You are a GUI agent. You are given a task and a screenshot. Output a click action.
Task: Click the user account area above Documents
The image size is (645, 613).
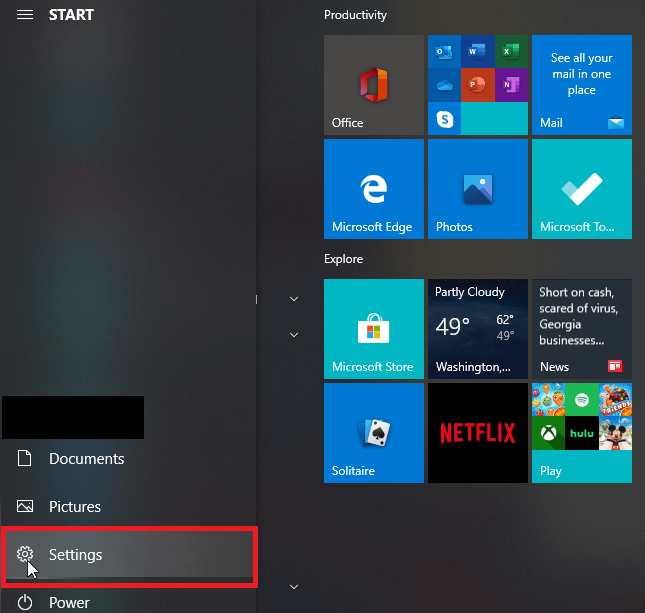pyautogui.click(x=73, y=417)
